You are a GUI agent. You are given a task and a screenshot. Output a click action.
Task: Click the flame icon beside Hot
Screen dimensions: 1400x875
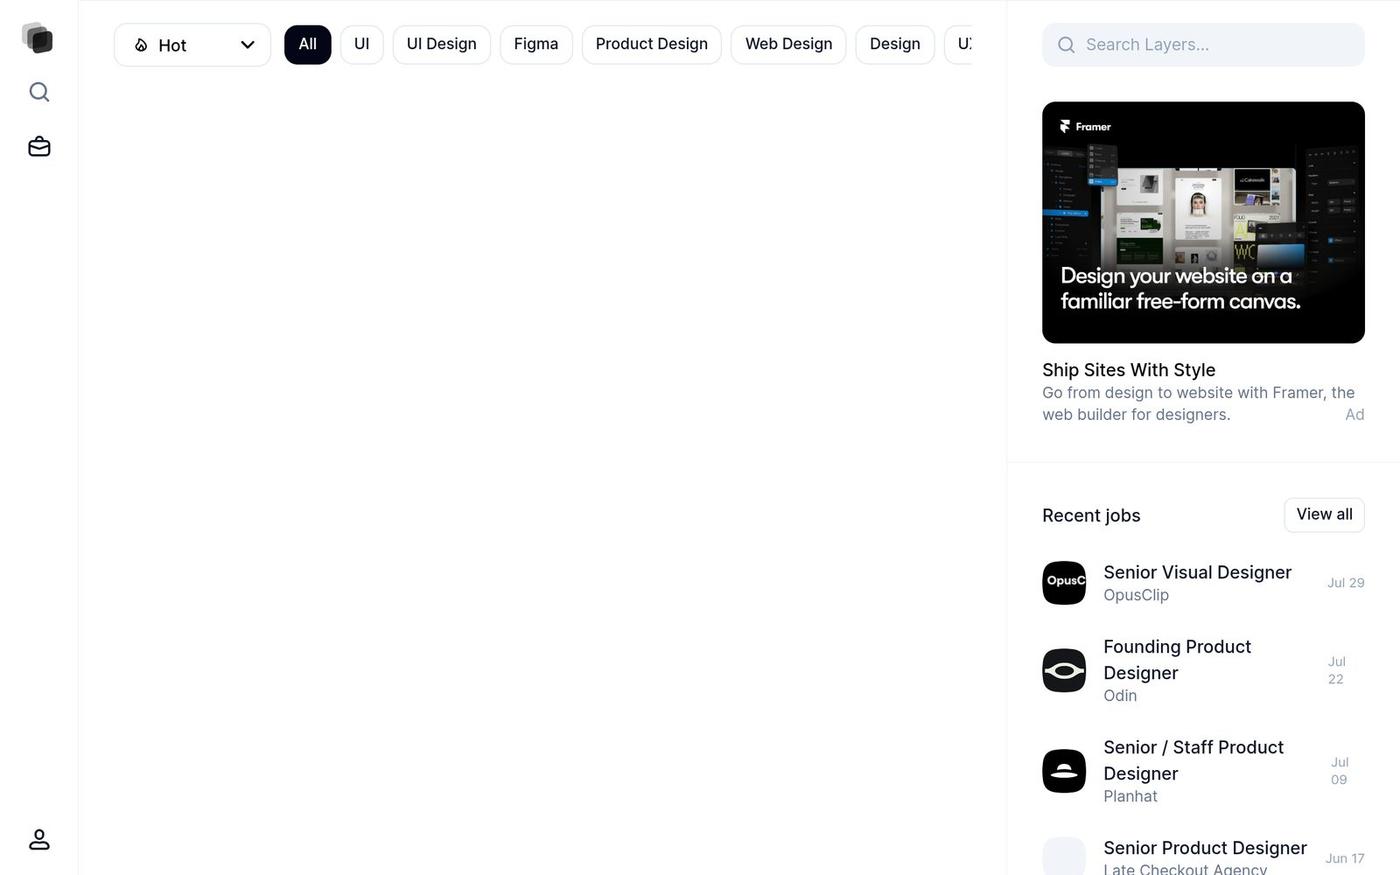pos(141,45)
